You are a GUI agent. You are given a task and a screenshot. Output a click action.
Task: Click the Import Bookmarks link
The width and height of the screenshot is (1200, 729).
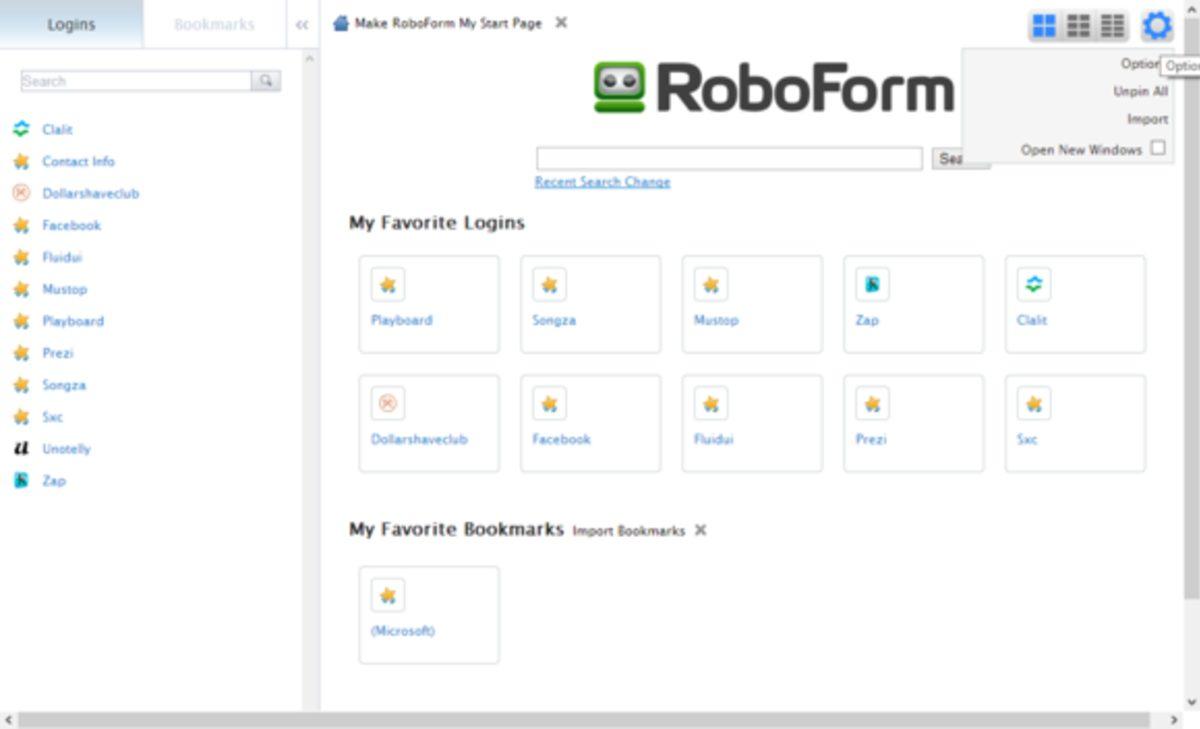628,531
